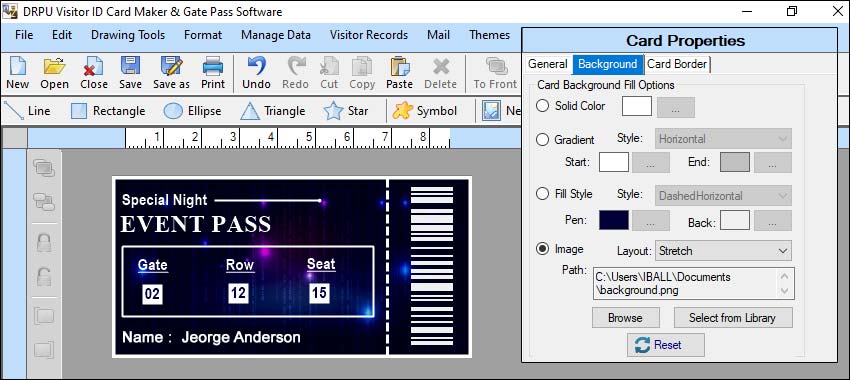Click the dark Pen color swatch

pyautogui.click(x=614, y=221)
